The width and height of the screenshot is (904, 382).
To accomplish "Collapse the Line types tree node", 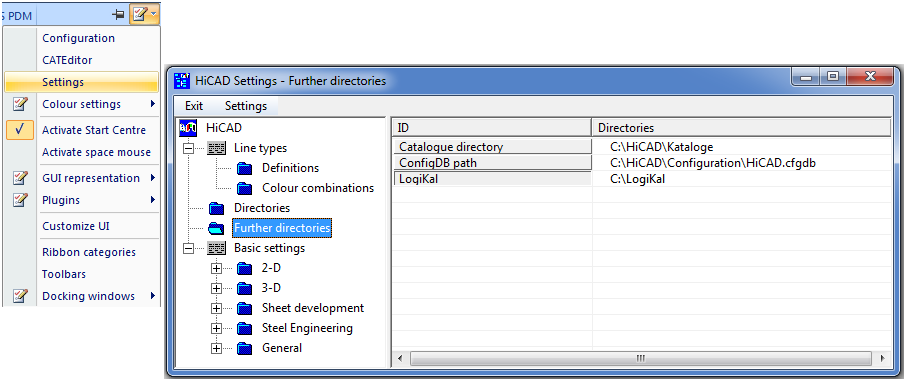I will tap(188, 148).
